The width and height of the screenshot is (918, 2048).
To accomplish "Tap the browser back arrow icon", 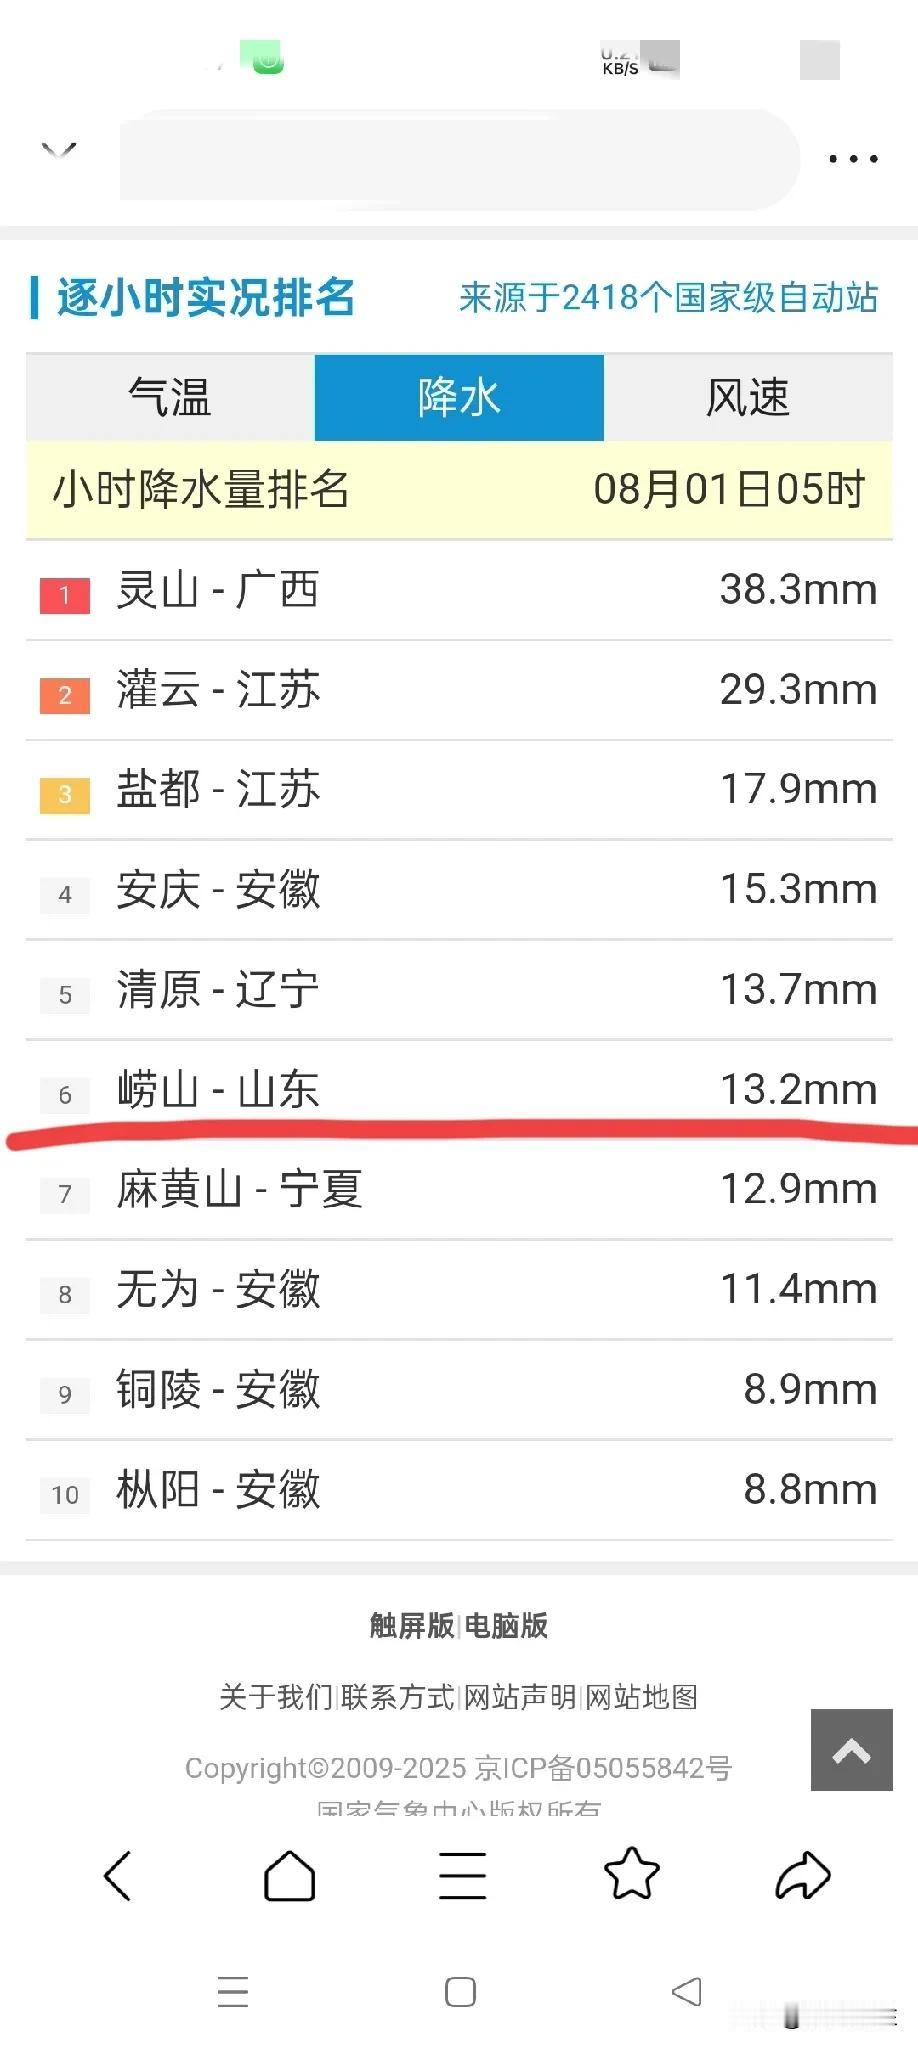I will pos(117,1876).
